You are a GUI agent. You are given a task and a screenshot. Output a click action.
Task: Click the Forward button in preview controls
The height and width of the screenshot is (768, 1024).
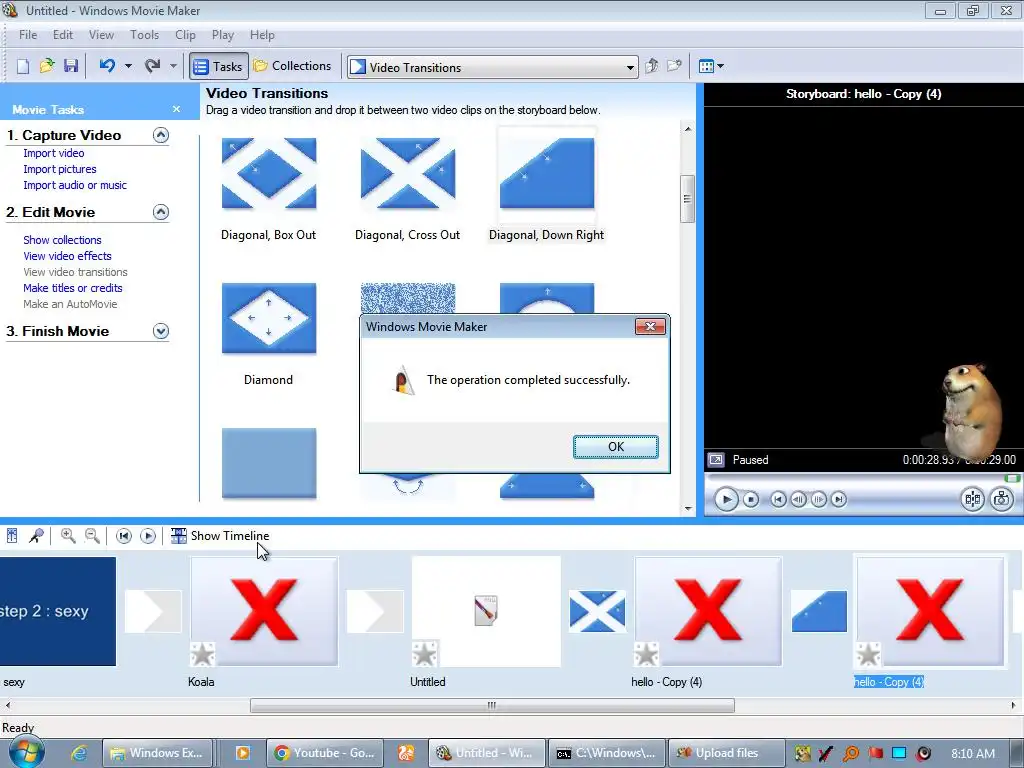point(839,500)
